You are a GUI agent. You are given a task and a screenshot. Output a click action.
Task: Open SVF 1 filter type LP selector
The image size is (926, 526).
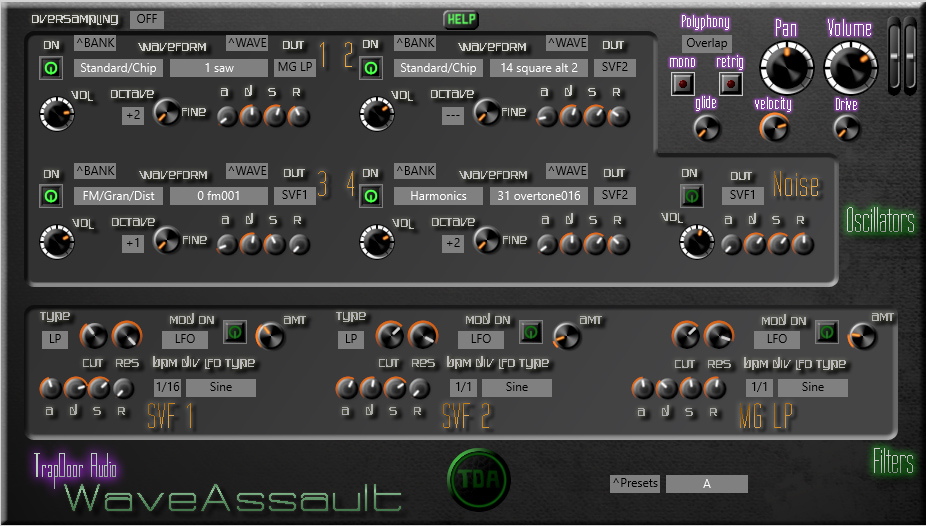tap(55, 339)
